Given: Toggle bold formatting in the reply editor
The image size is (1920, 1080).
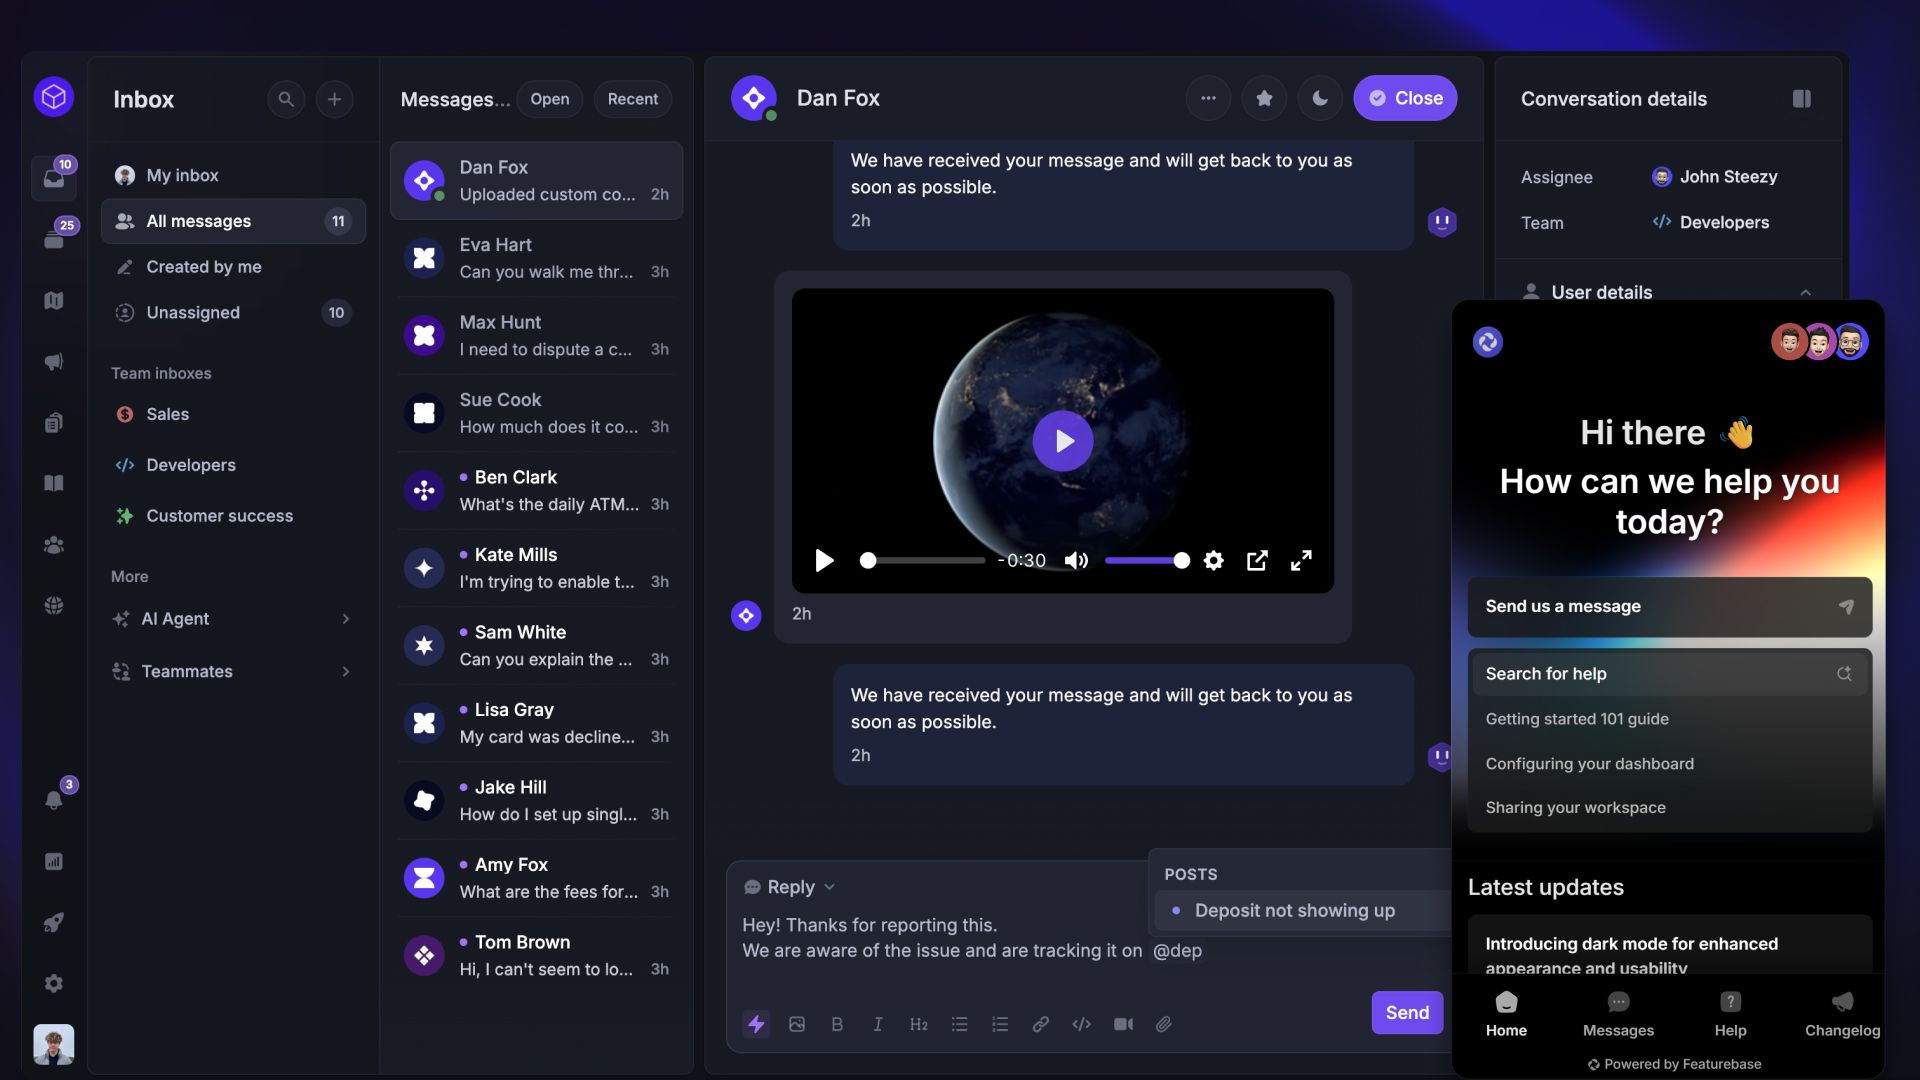Looking at the screenshot, I should tap(838, 1024).
